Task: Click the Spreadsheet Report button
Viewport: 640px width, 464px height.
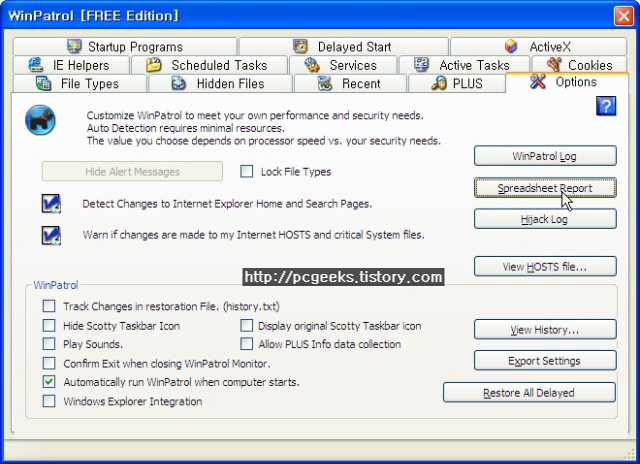Action: (545, 188)
